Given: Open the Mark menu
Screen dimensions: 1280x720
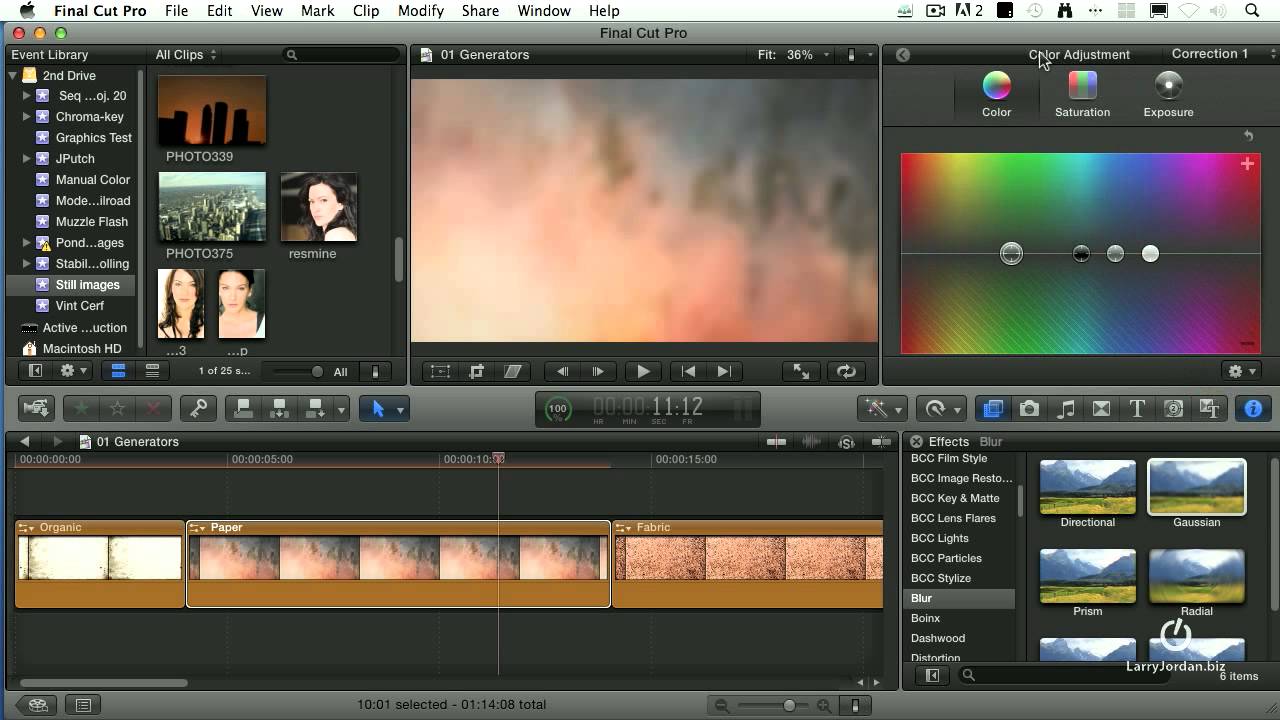Looking at the screenshot, I should (317, 11).
